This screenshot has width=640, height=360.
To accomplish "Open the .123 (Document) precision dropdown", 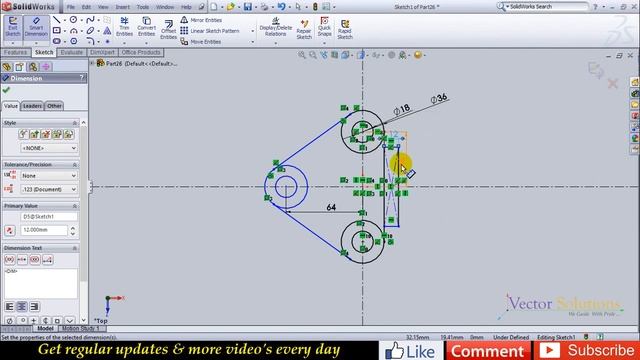I will click(x=49, y=189).
